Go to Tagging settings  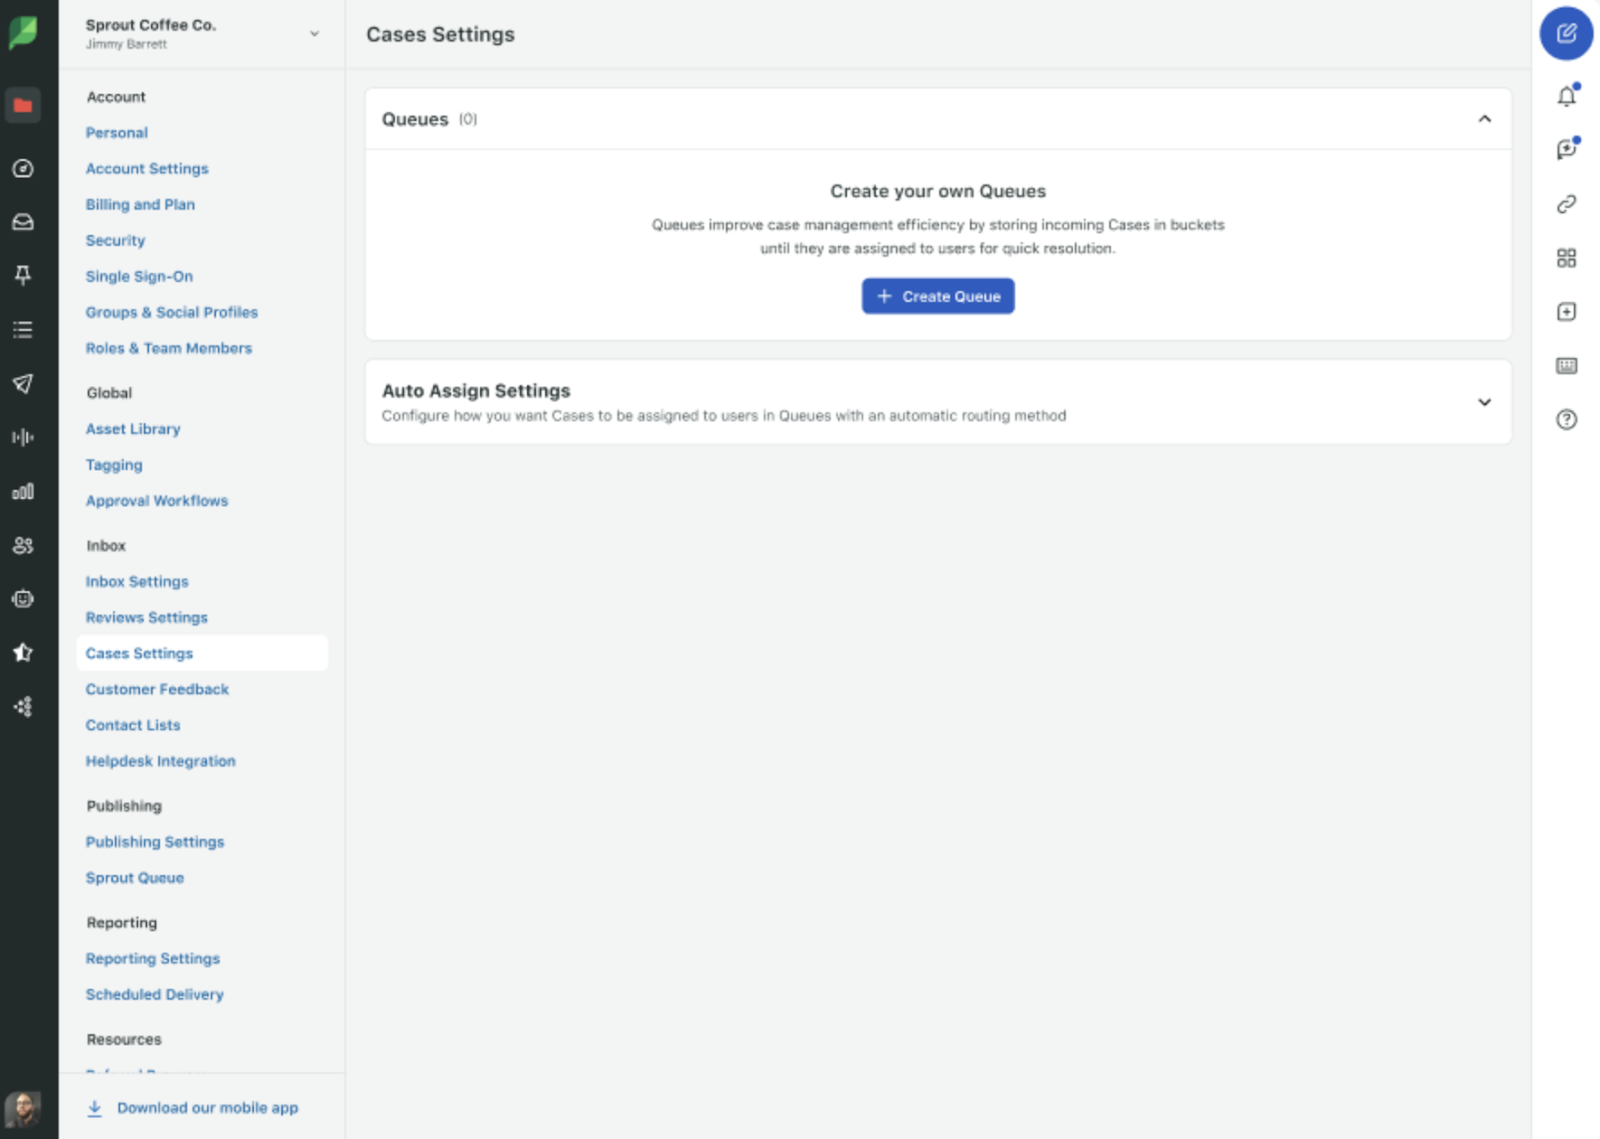114,465
